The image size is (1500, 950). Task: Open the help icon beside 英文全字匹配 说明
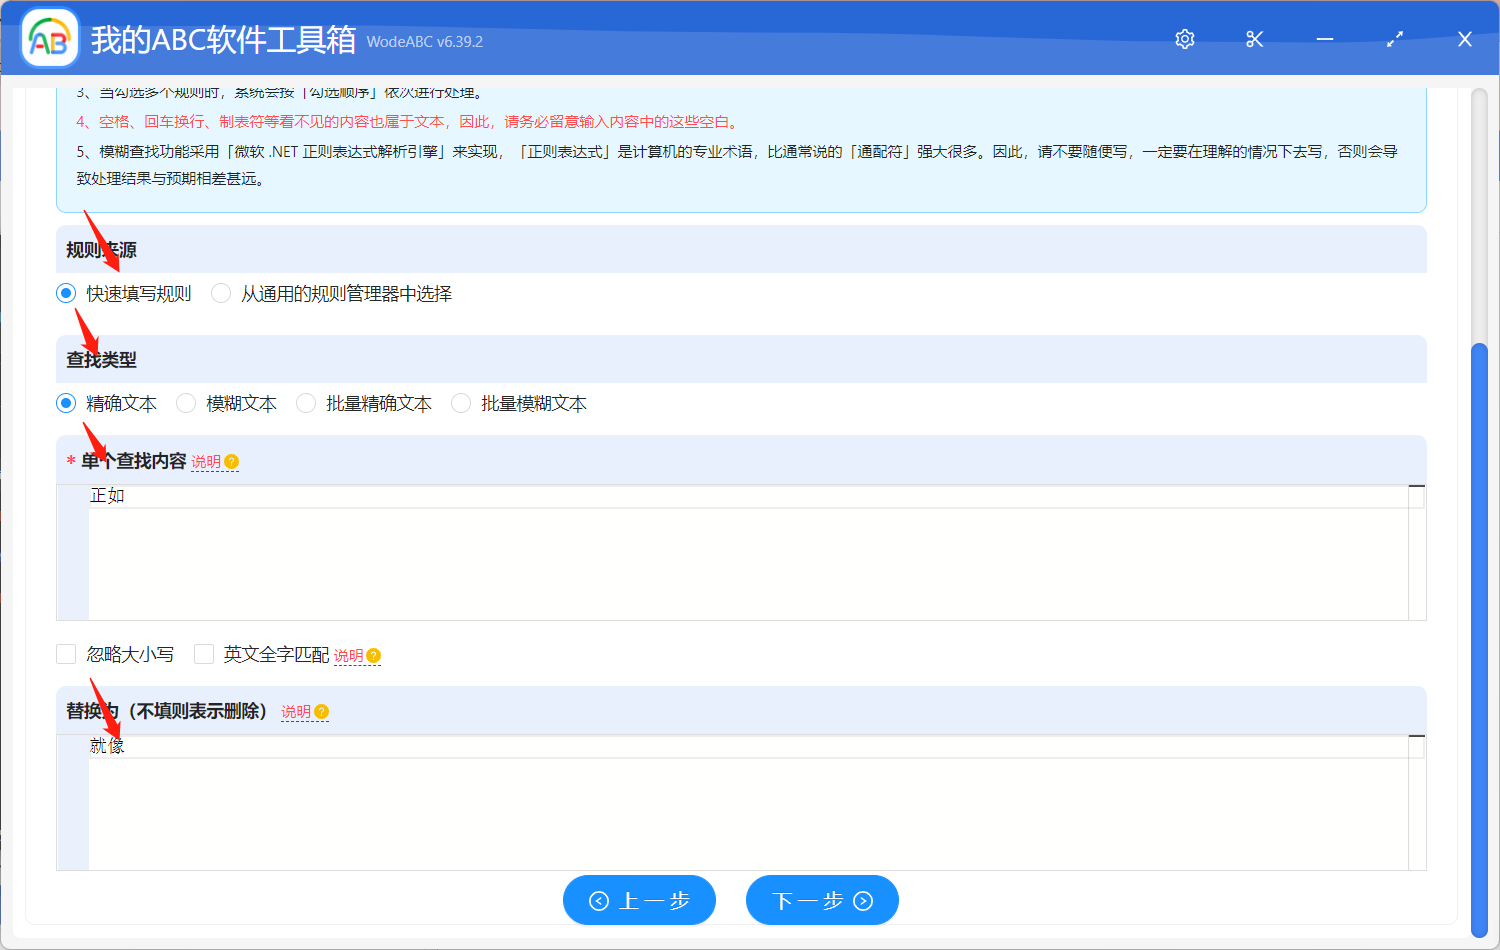[x=373, y=654]
